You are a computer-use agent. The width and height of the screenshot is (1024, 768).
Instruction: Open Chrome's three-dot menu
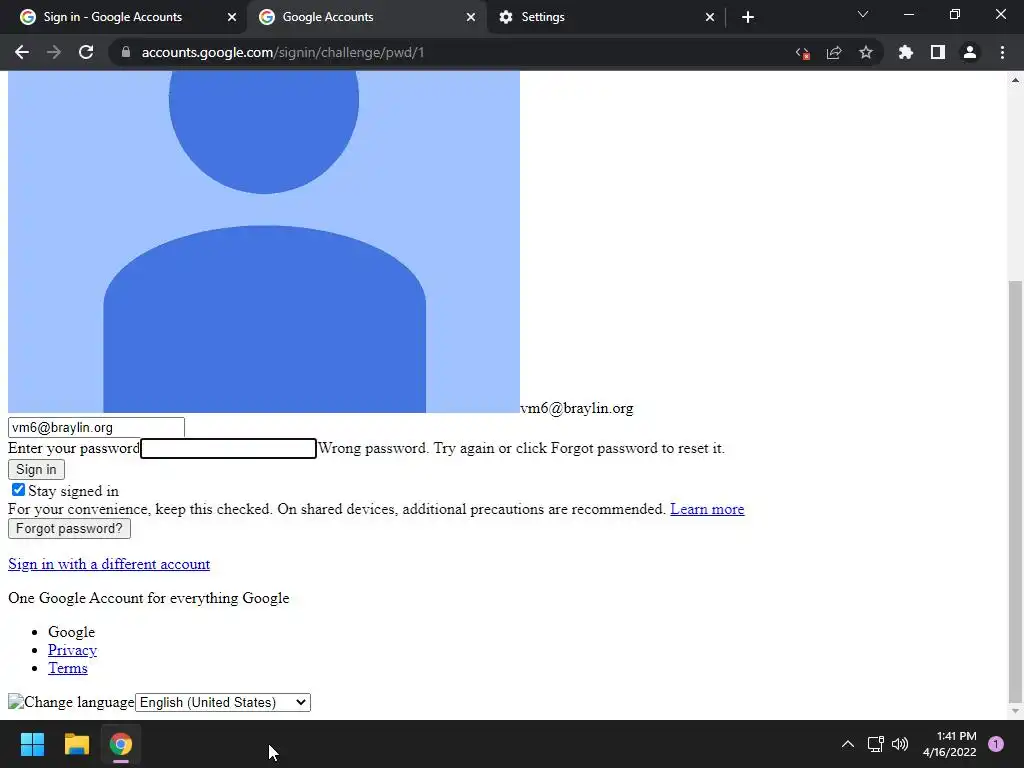(1002, 52)
